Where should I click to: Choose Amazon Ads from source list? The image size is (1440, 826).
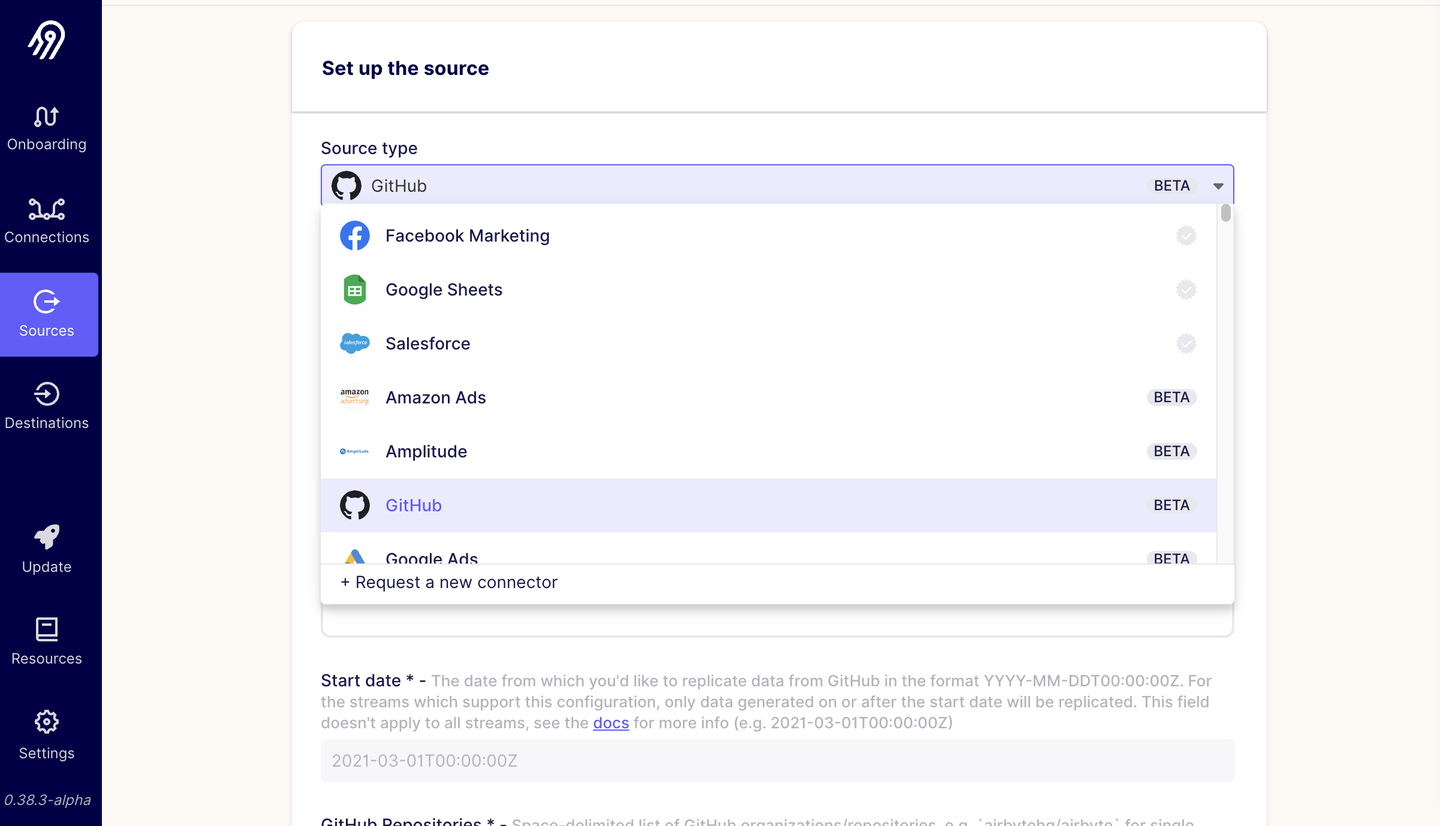pos(436,398)
